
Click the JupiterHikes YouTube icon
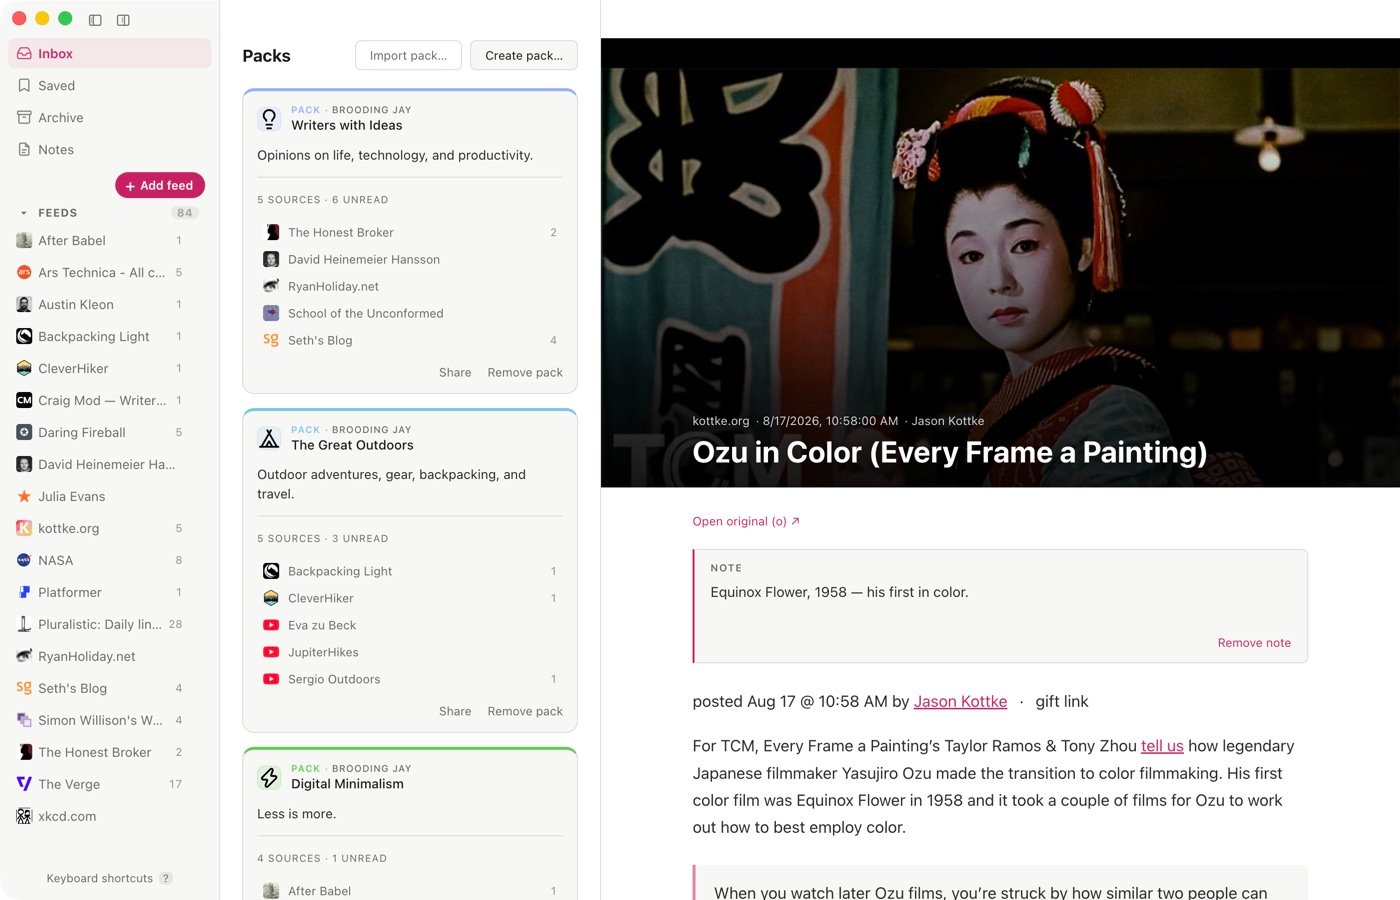(271, 652)
